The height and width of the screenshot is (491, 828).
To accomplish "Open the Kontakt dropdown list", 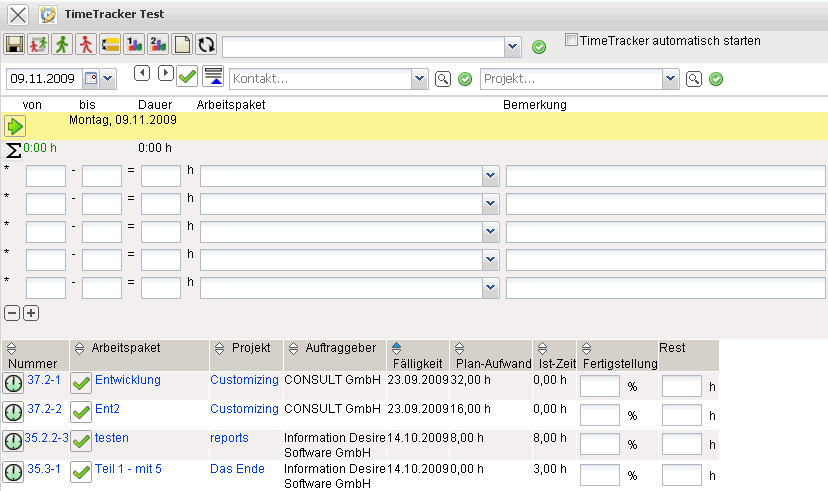I will [419, 78].
